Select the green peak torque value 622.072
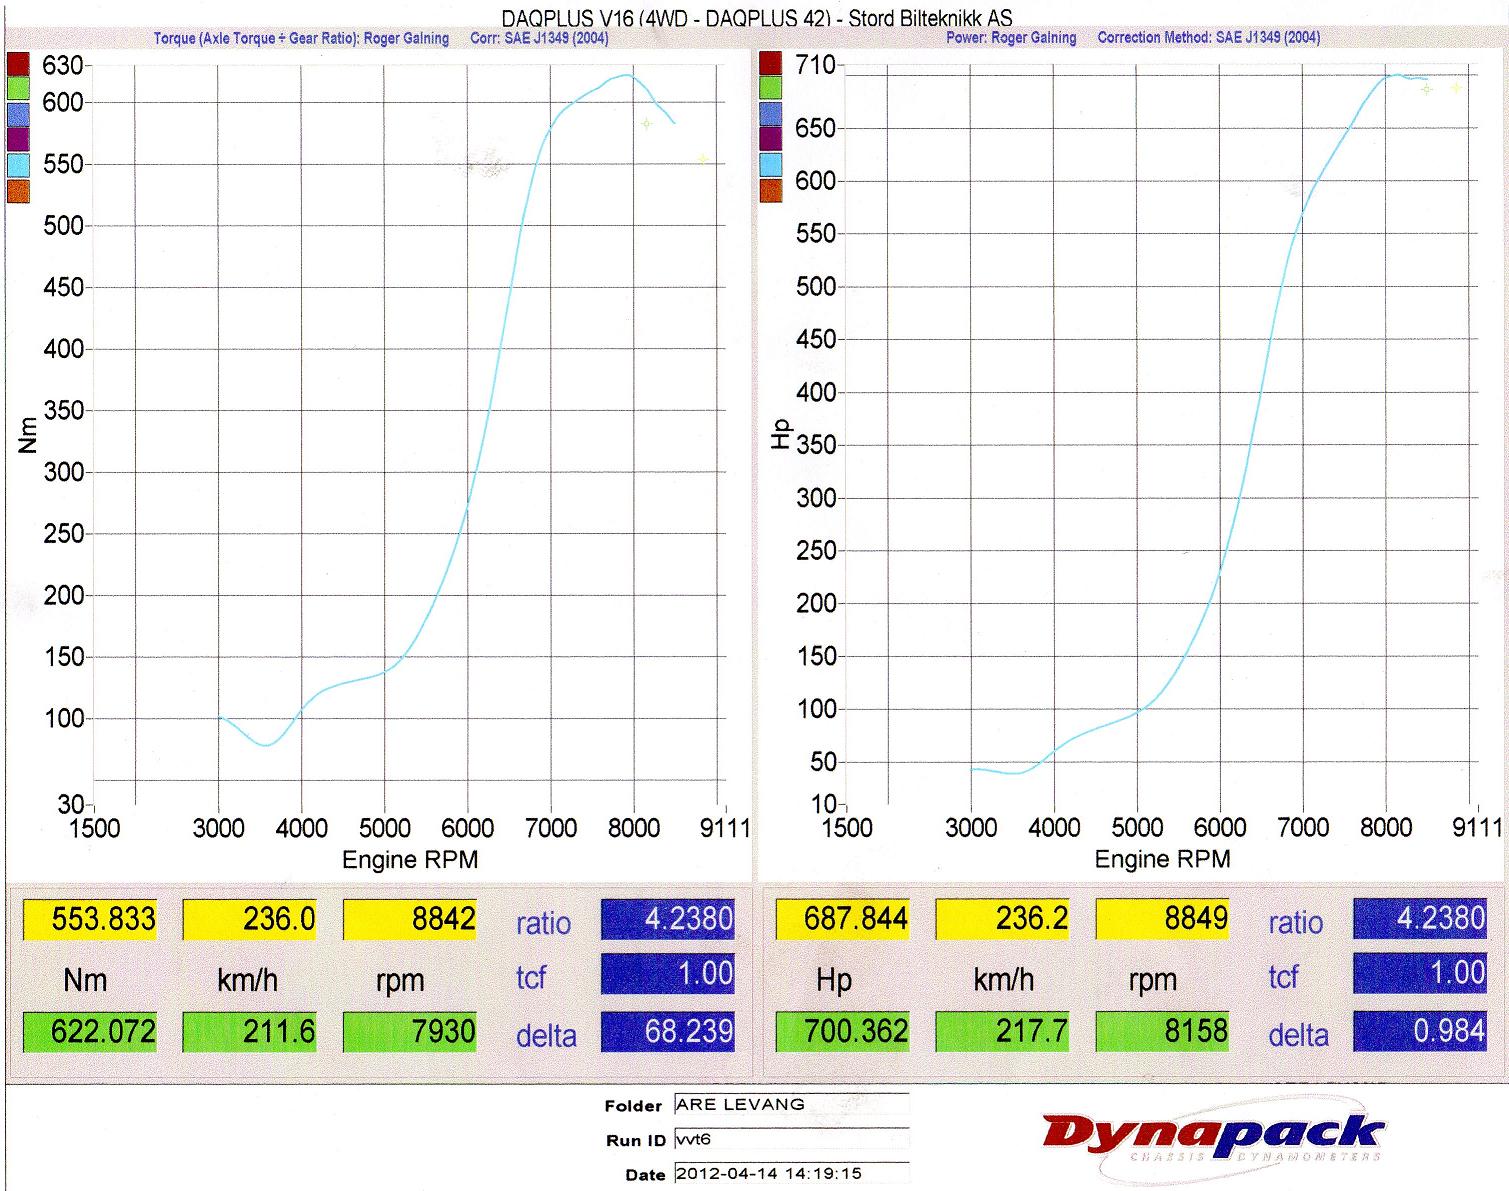This screenshot has height=1191, width=1509. point(90,1031)
